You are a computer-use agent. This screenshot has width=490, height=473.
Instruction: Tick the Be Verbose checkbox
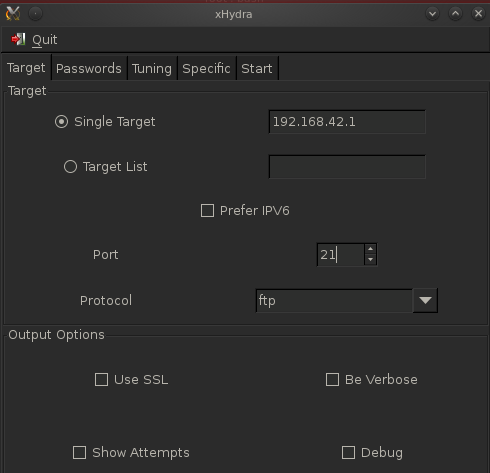332,379
